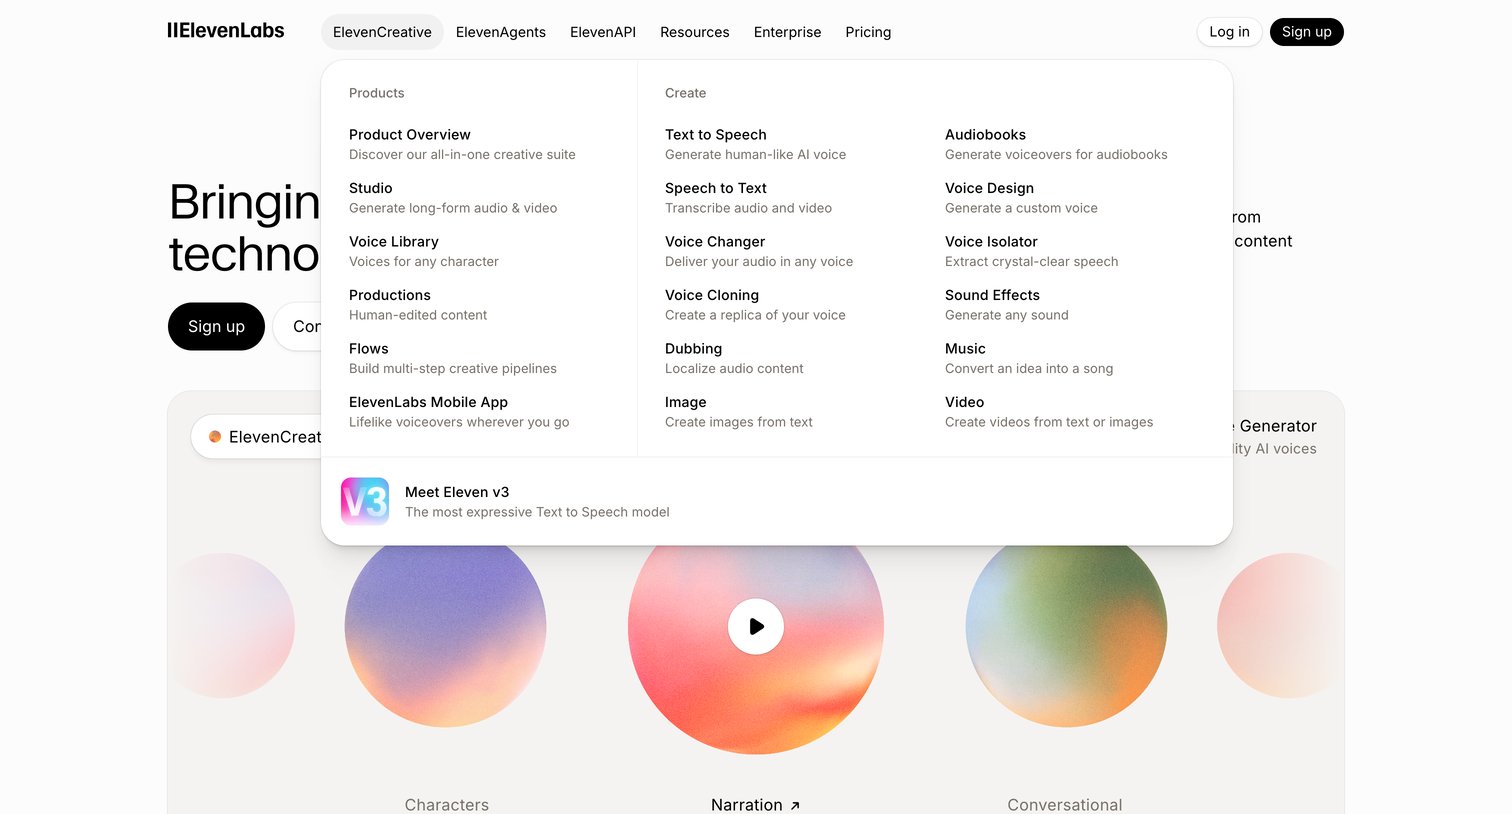The height and width of the screenshot is (814, 1512).
Task: Select Voice Changer
Action: [x=759, y=251]
